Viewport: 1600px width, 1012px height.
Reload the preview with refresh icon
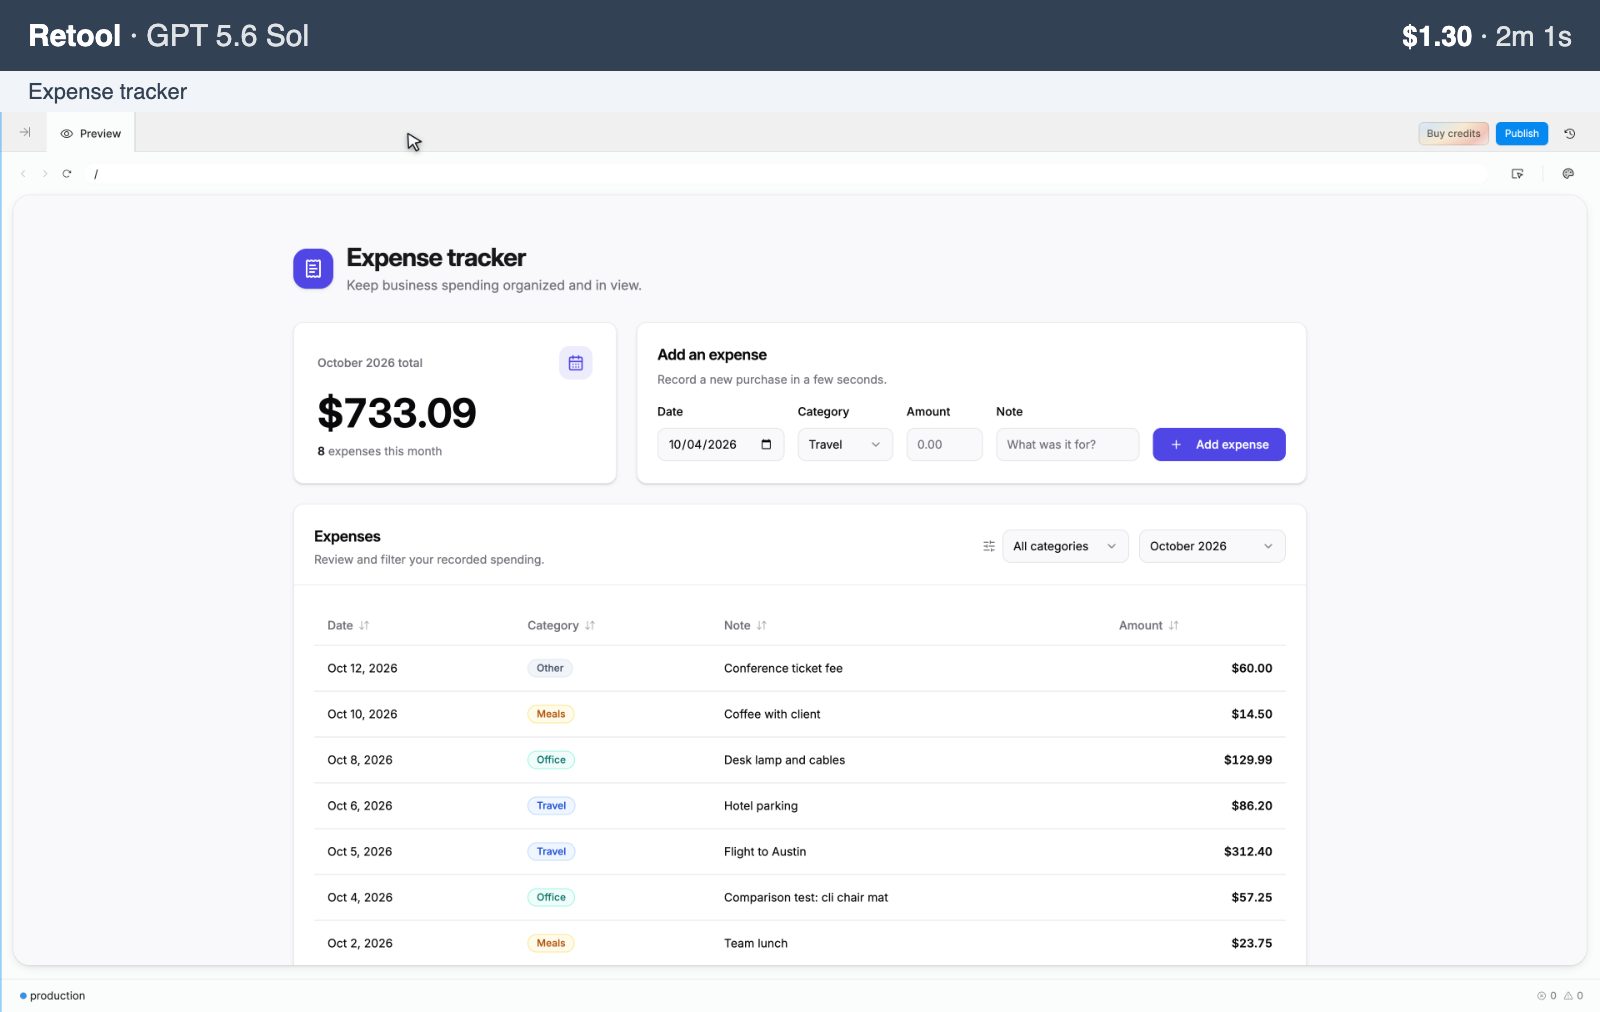[67, 174]
